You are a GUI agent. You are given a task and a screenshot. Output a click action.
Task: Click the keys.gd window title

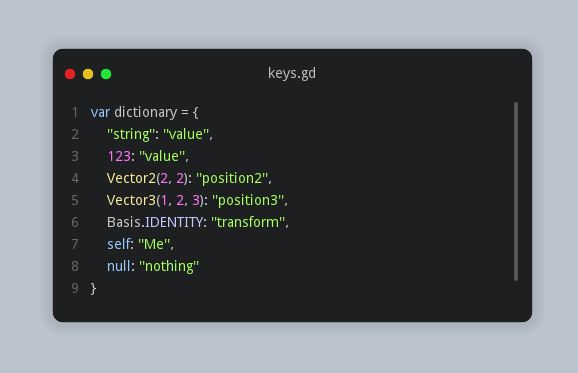point(292,73)
